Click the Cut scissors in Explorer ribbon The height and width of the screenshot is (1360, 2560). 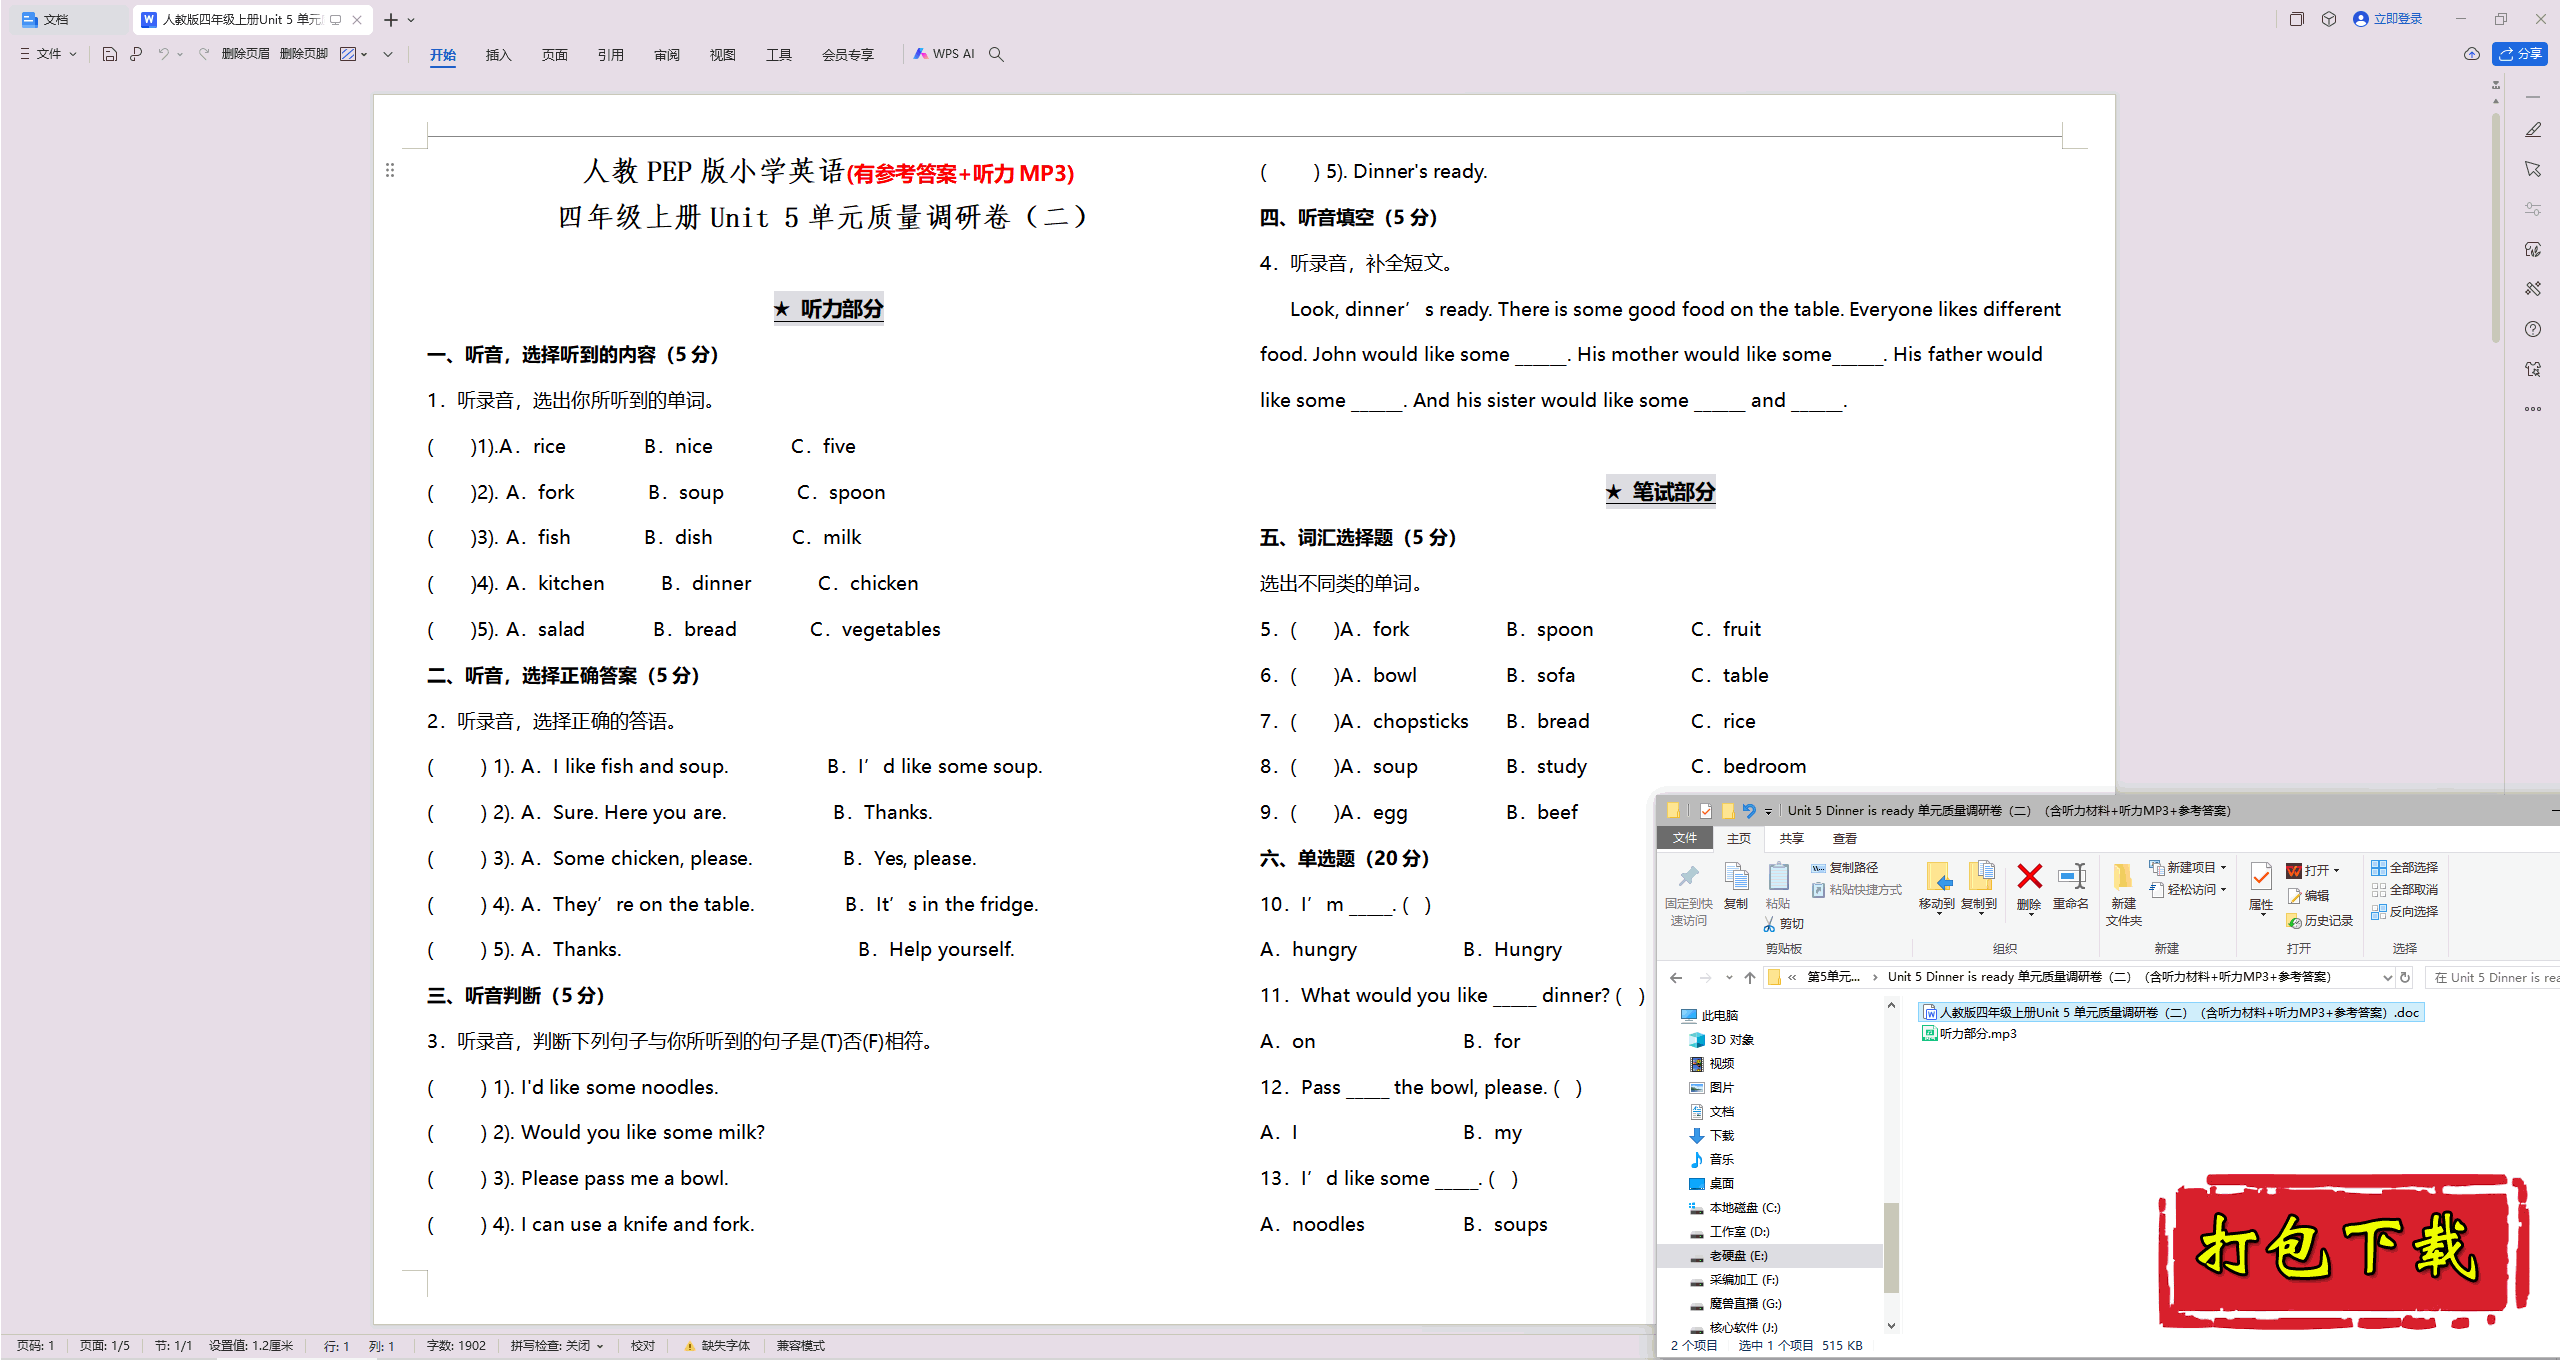(x=1769, y=924)
